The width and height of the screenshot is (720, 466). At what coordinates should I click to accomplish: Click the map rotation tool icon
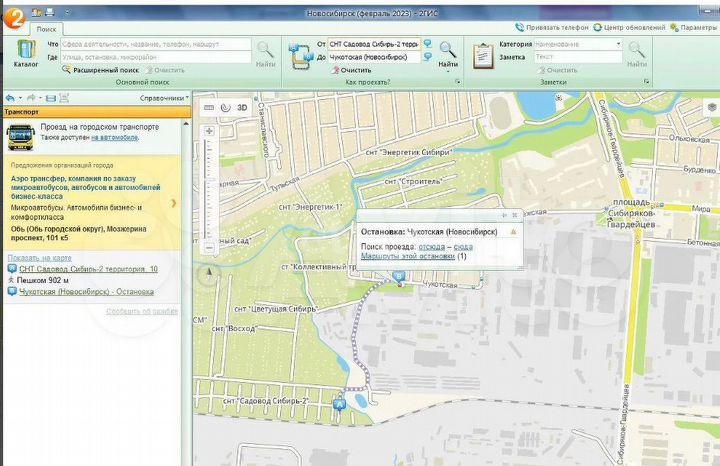225,107
